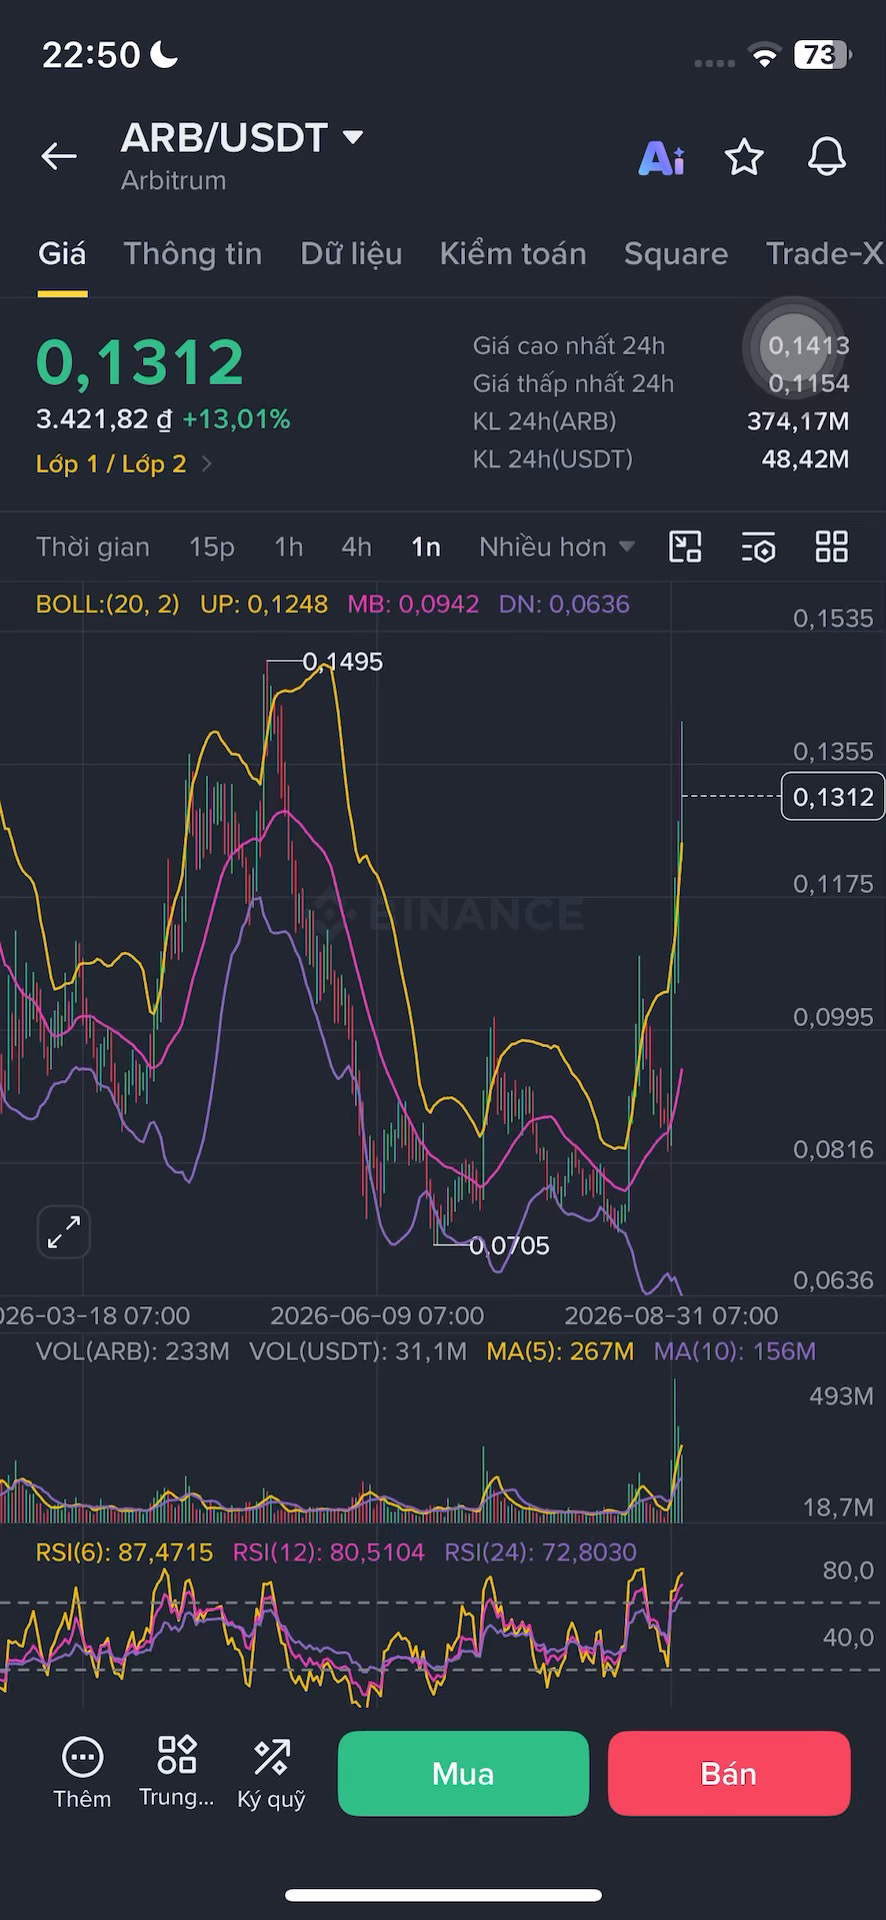Tap the red Bán button
886x1920 pixels.
729,1773
